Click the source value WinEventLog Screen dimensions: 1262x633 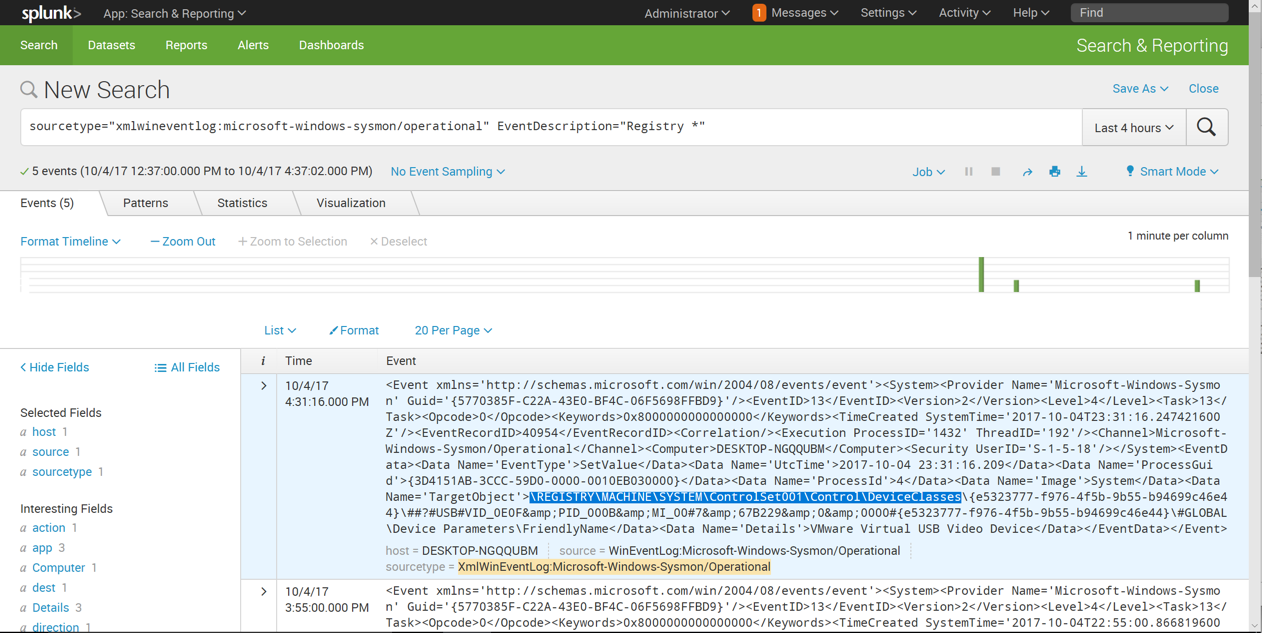(x=754, y=551)
